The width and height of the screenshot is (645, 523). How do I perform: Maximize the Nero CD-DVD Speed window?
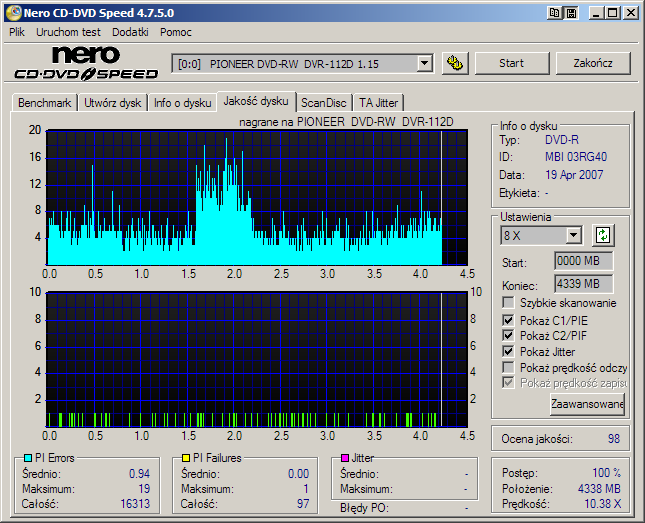[613, 13]
